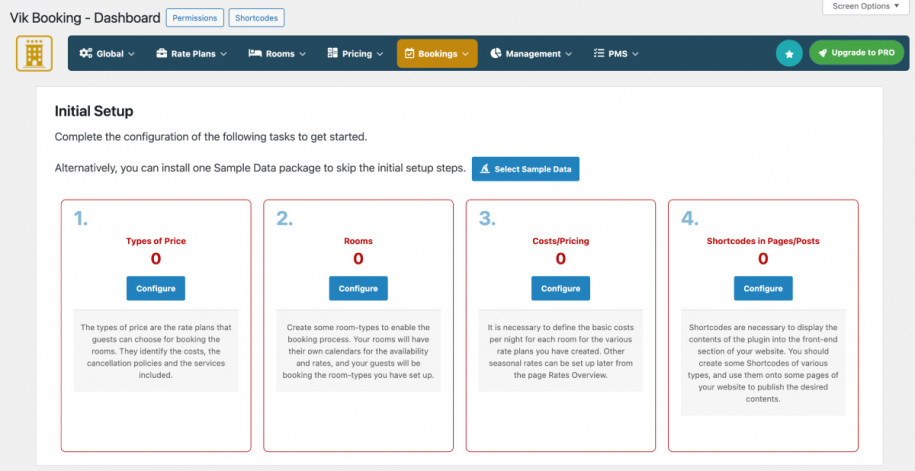Open the PMS menu

[x=615, y=54]
